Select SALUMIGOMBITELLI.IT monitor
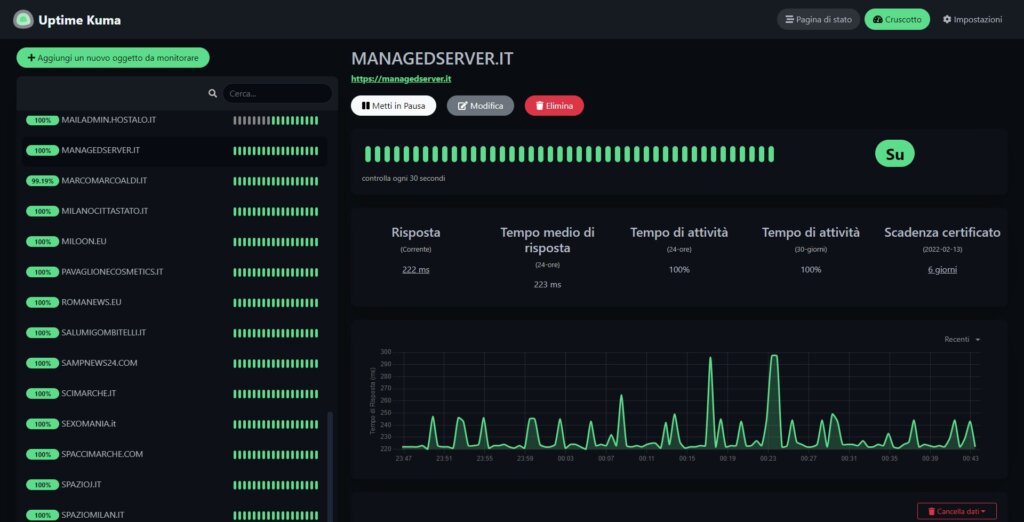Screen dimensions: 1024x522 click(174, 333)
